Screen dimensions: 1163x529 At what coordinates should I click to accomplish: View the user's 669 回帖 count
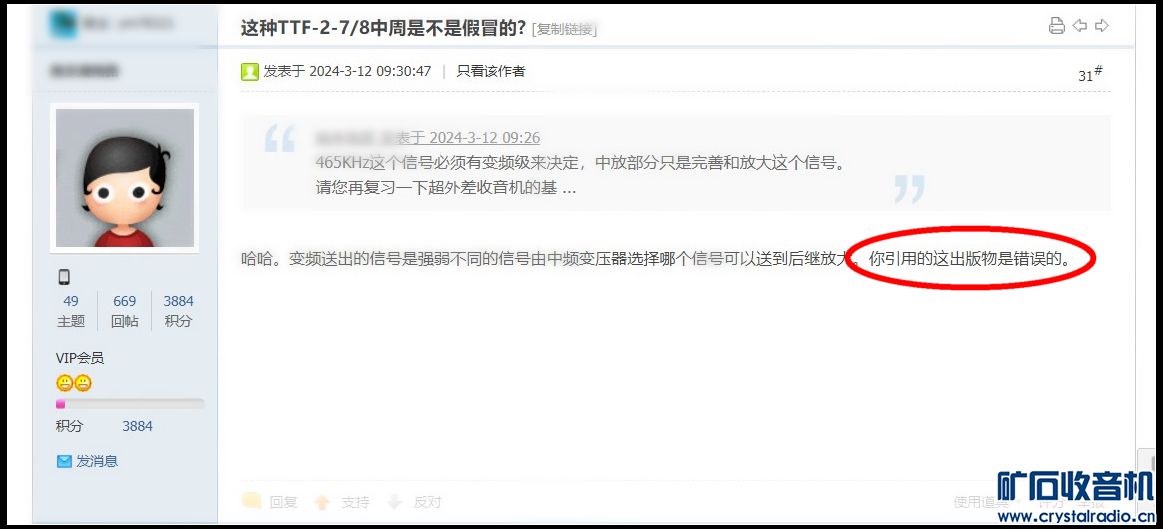(x=125, y=311)
